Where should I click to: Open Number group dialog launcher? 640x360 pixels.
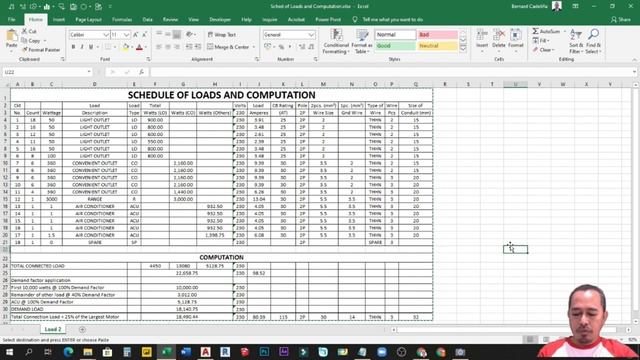point(316,60)
